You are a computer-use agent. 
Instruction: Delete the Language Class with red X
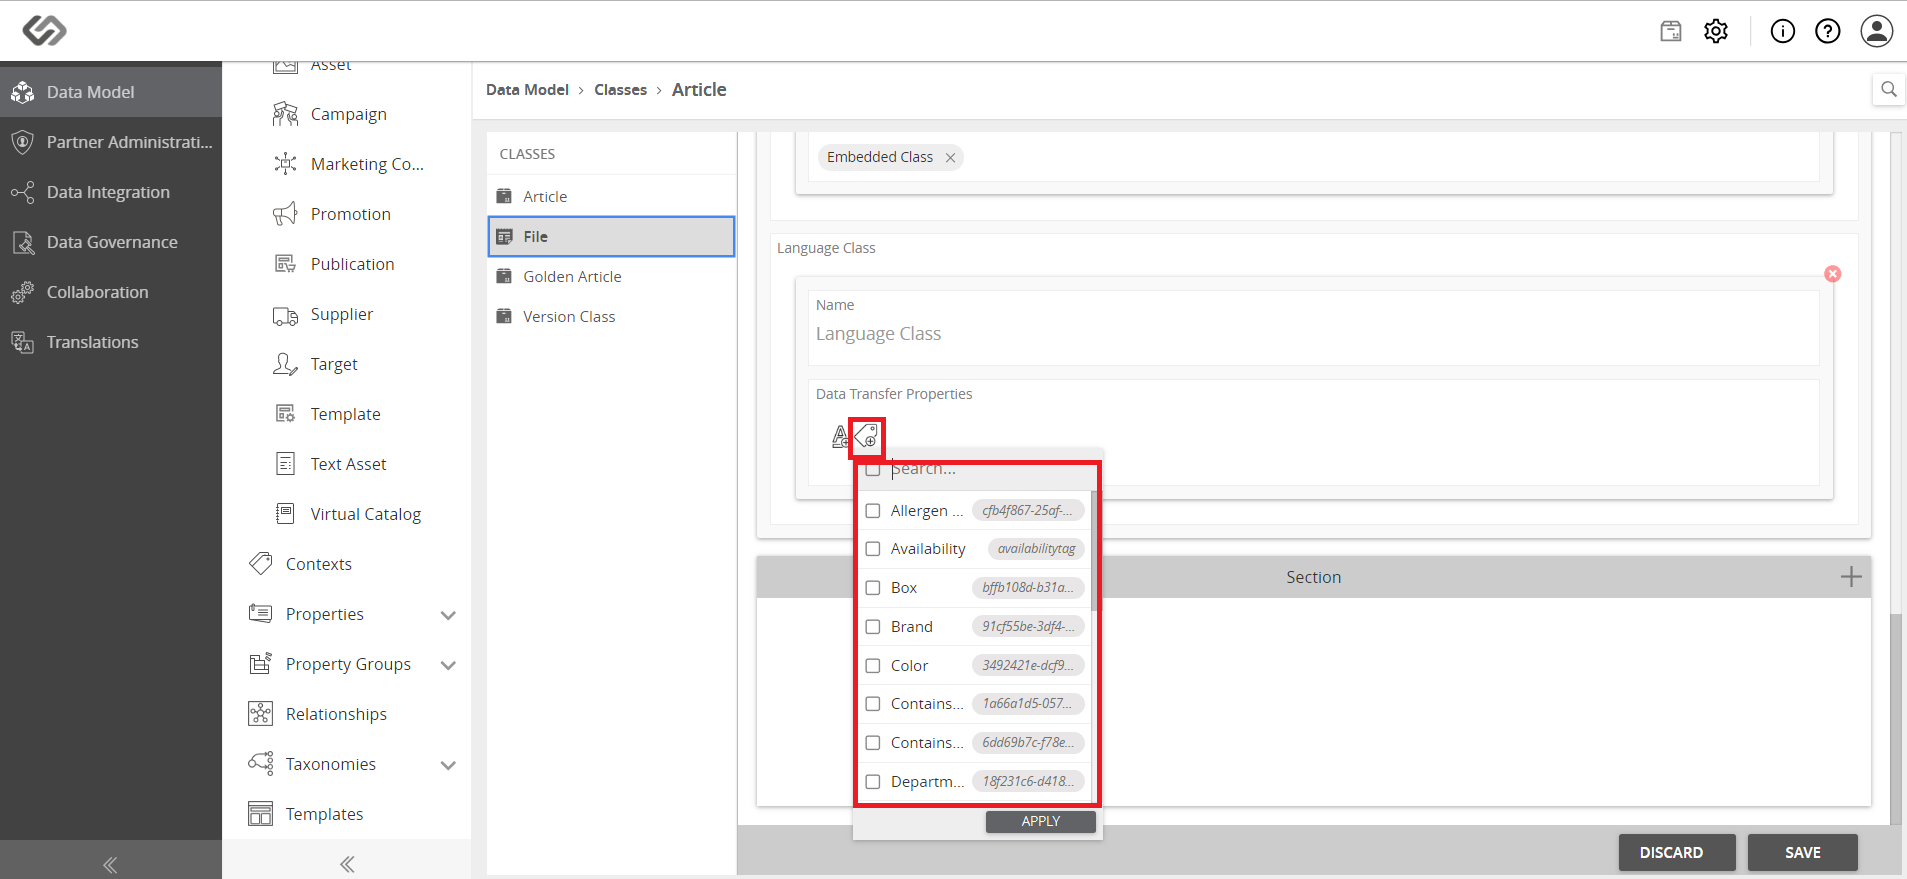(x=1832, y=274)
